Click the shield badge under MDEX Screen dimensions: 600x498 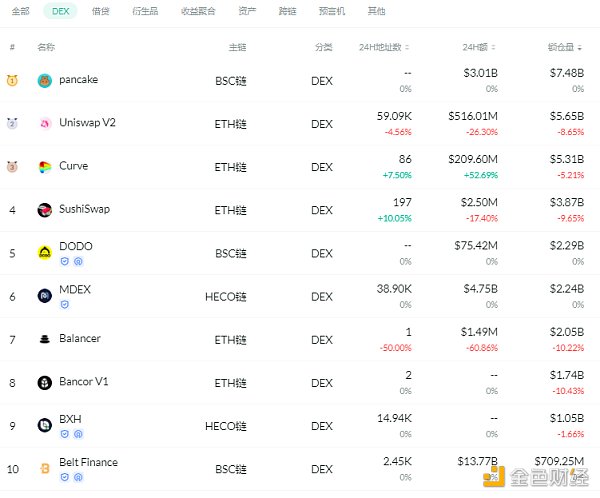pos(63,304)
